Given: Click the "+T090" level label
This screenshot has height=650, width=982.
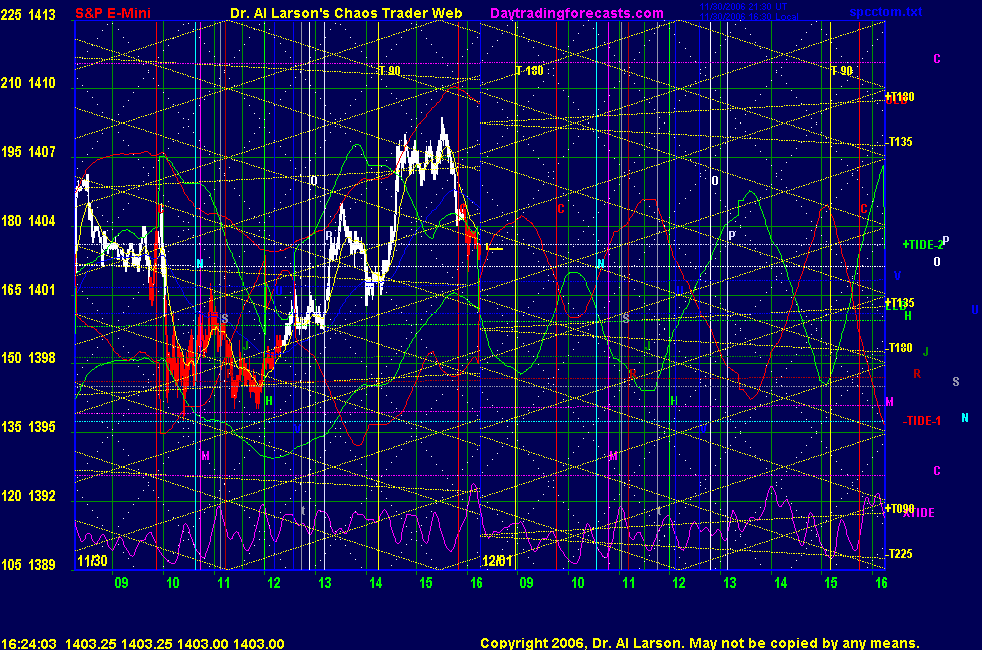Looking at the screenshot, I should pos(900,508).
